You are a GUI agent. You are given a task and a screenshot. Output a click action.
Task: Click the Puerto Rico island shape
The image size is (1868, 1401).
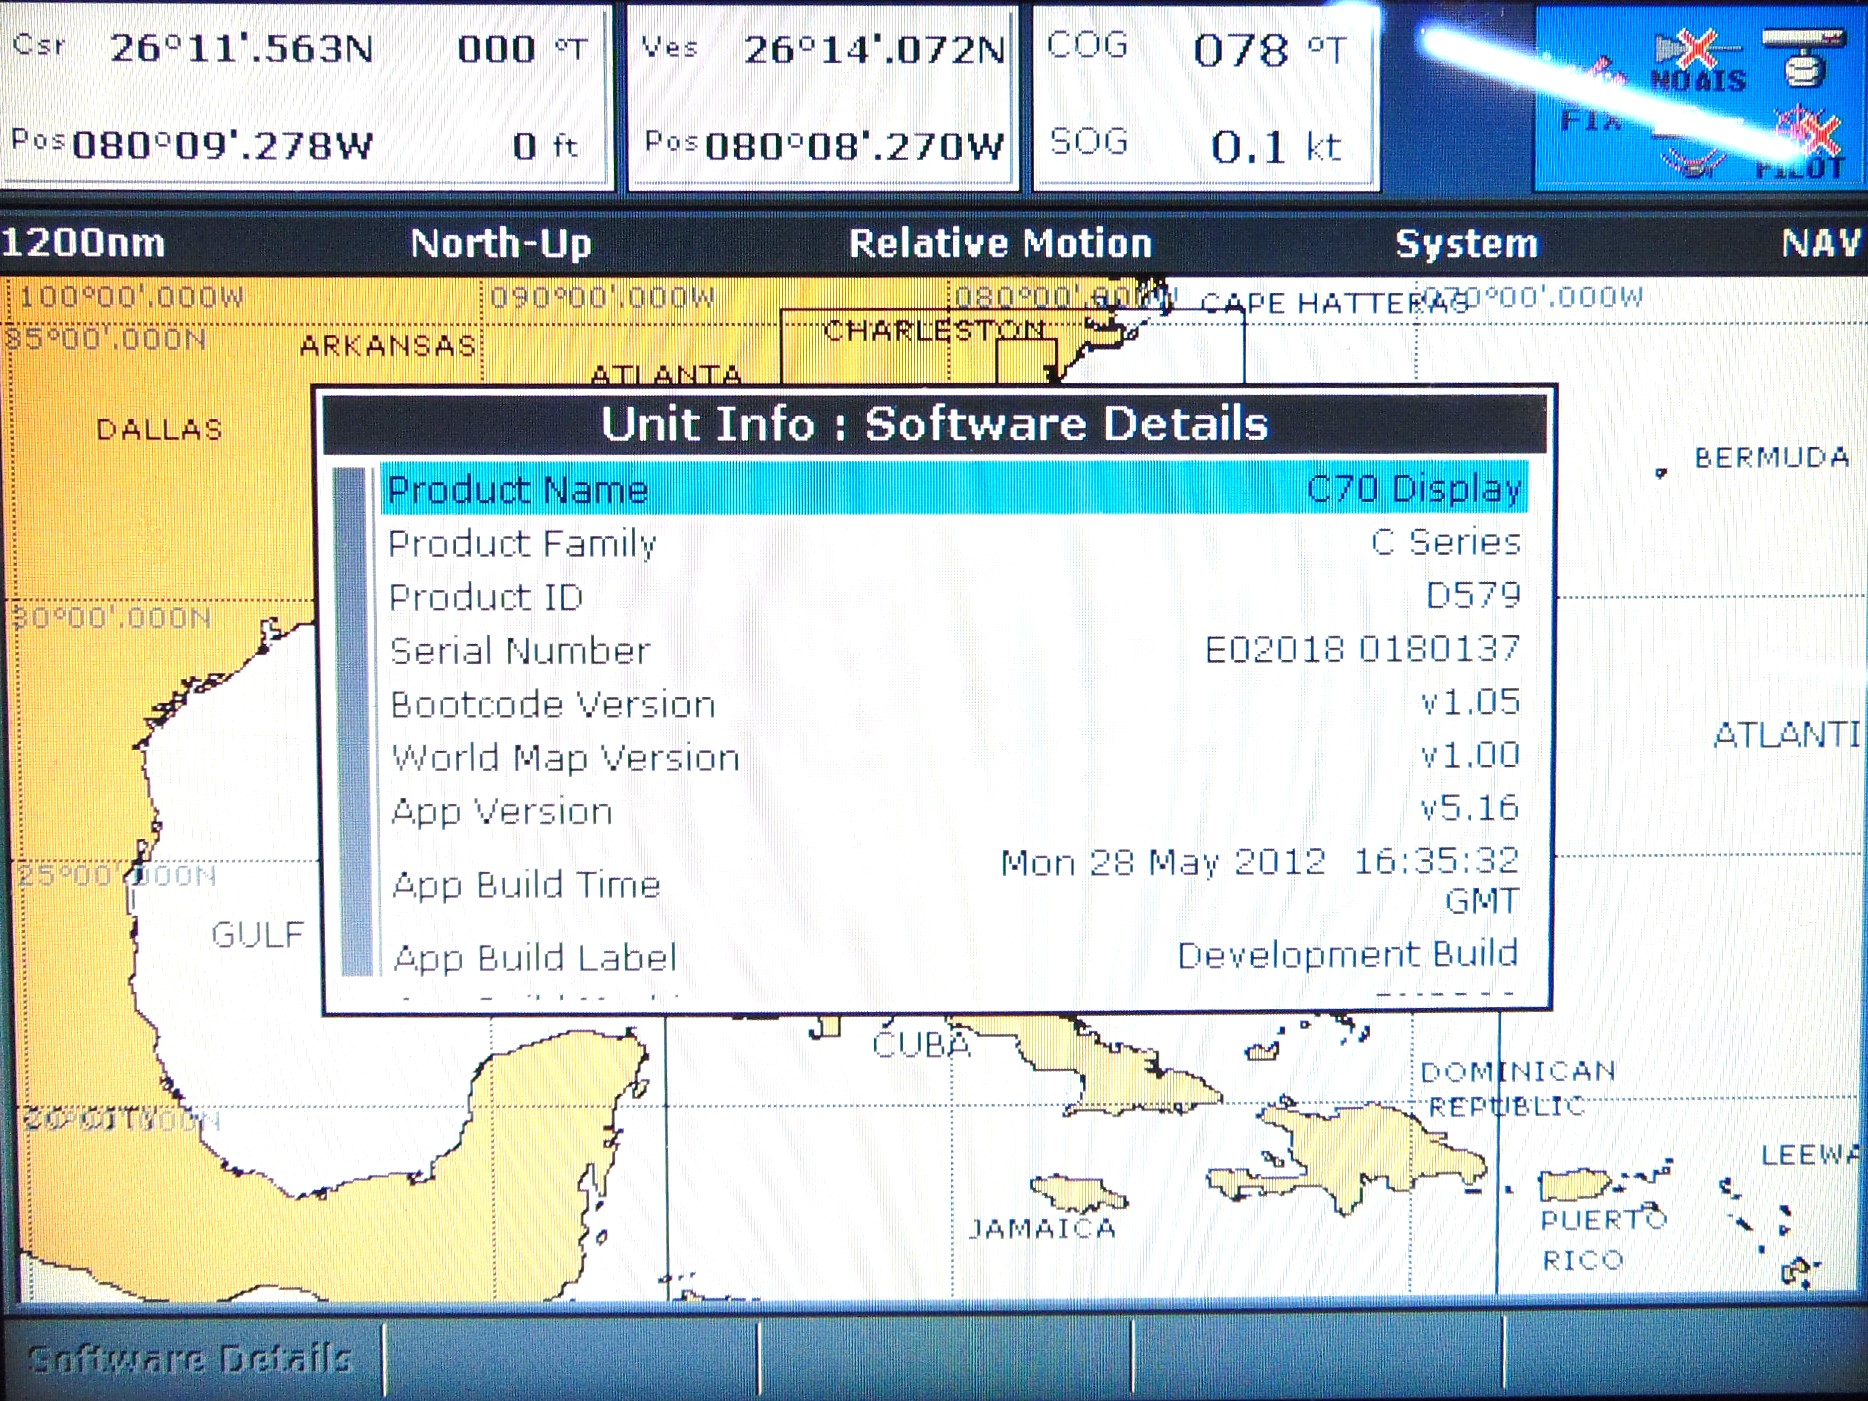1574,1184
